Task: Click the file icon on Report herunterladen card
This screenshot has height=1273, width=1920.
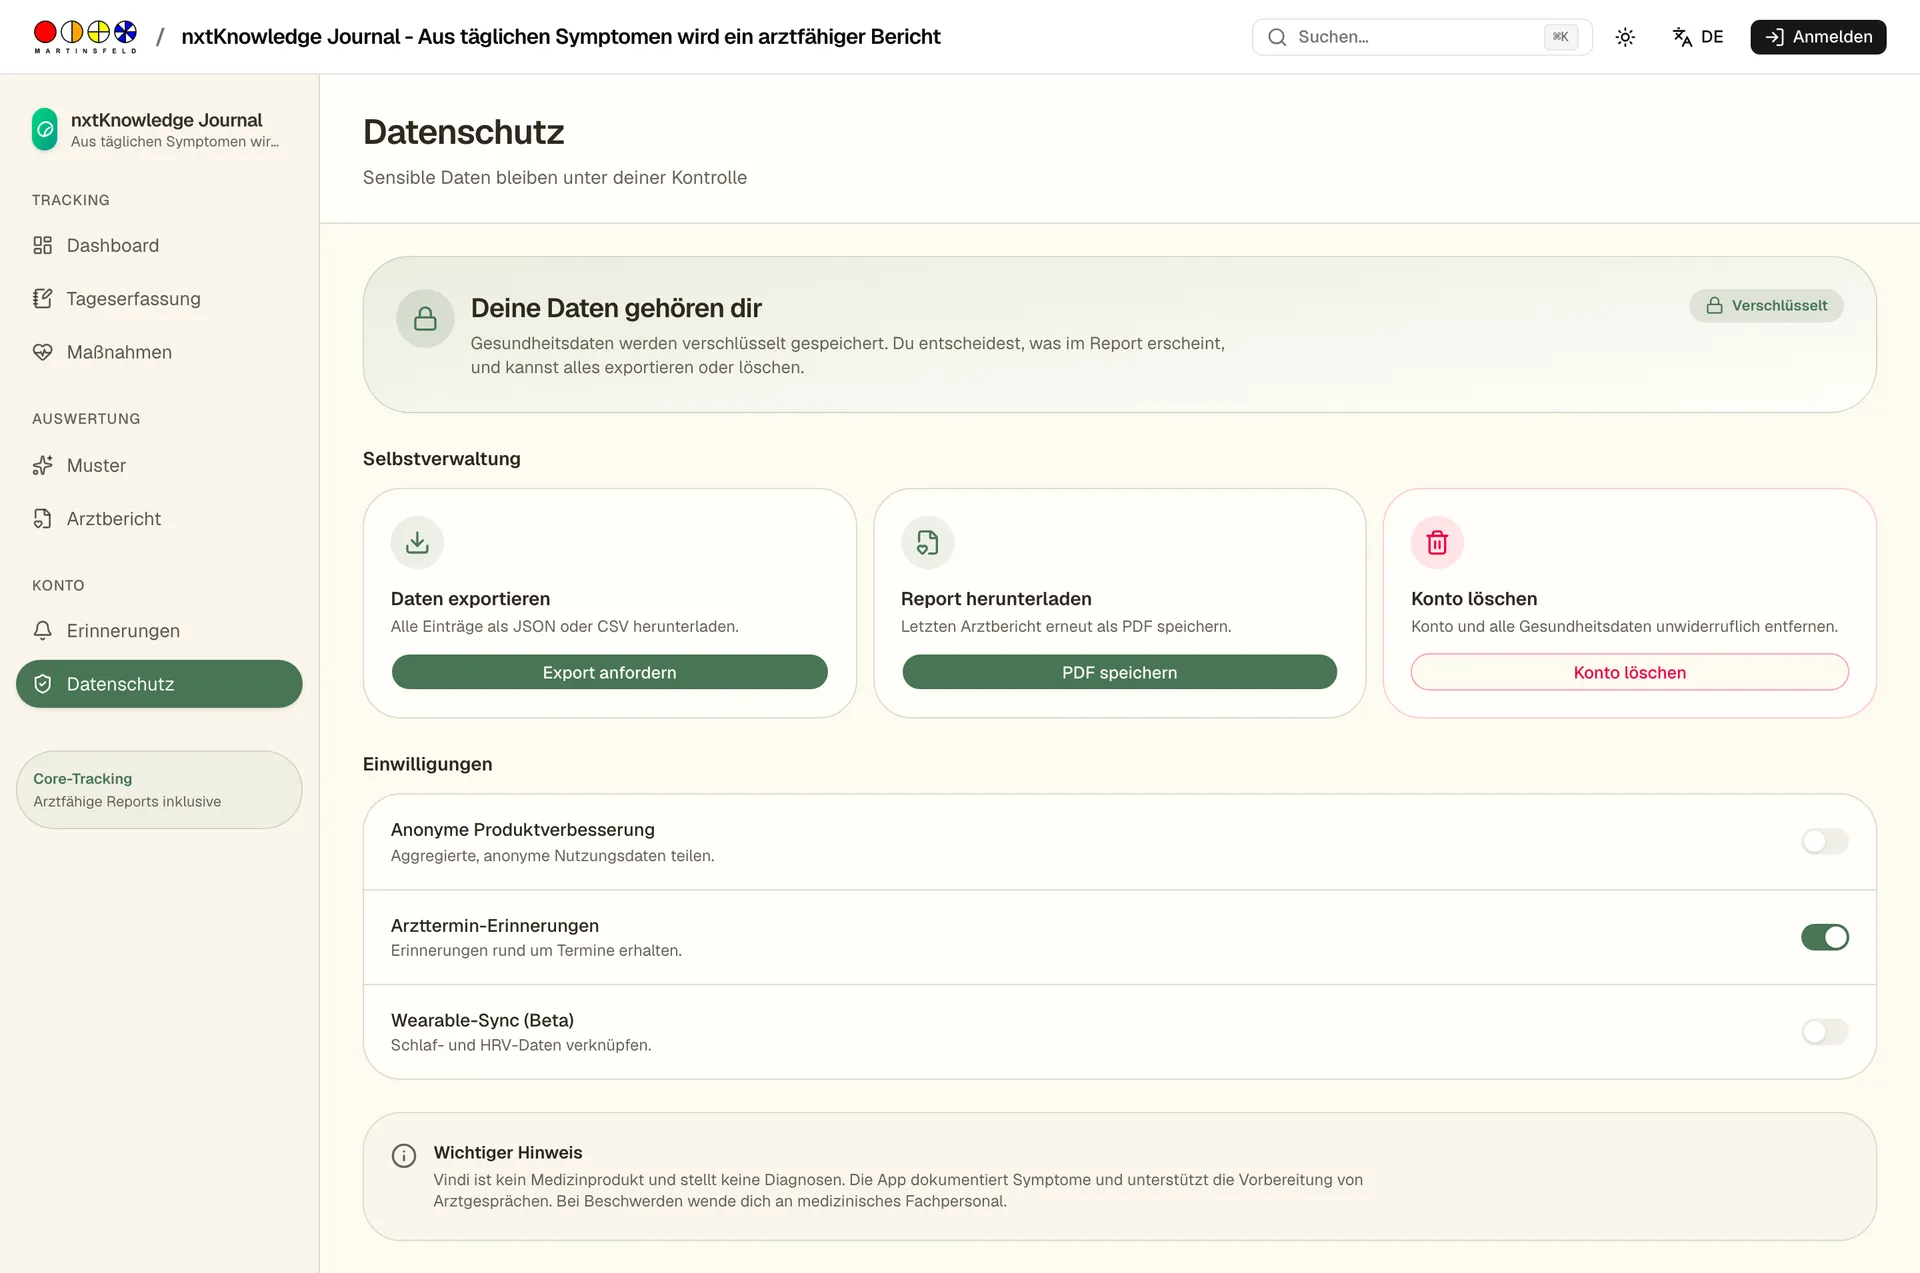Action: (927, 542)
